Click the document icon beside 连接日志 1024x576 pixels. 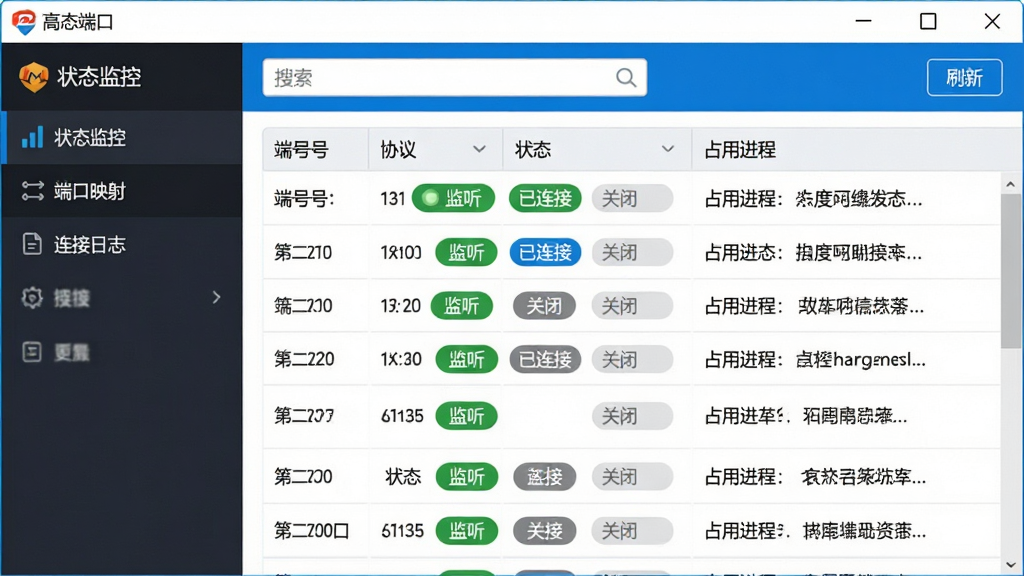pos(32,244)
